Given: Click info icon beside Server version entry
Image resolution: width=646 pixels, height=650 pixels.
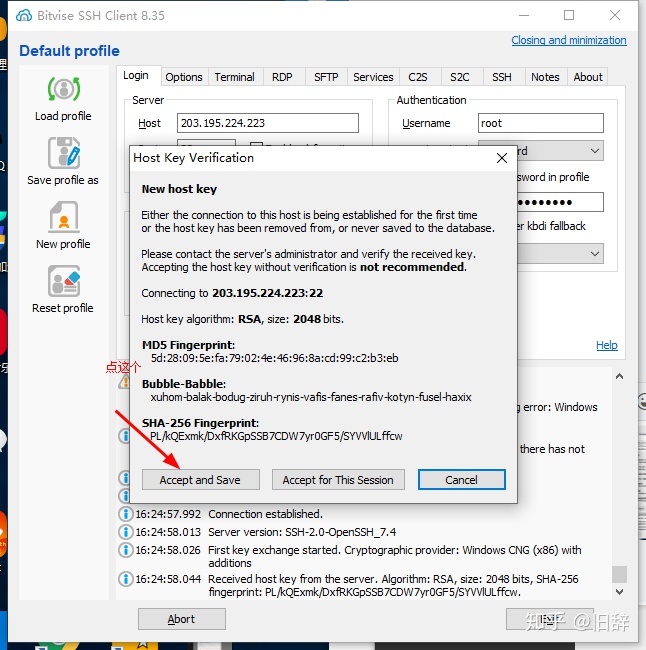Looking at the screenshot, I should point(126,532).
